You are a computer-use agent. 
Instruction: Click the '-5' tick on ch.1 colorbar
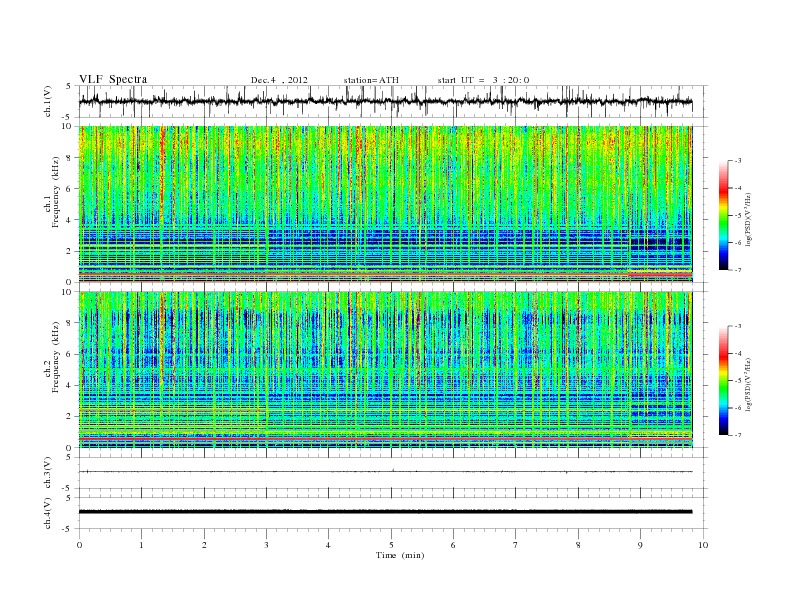pyautogui.click(x=738, y=216)
